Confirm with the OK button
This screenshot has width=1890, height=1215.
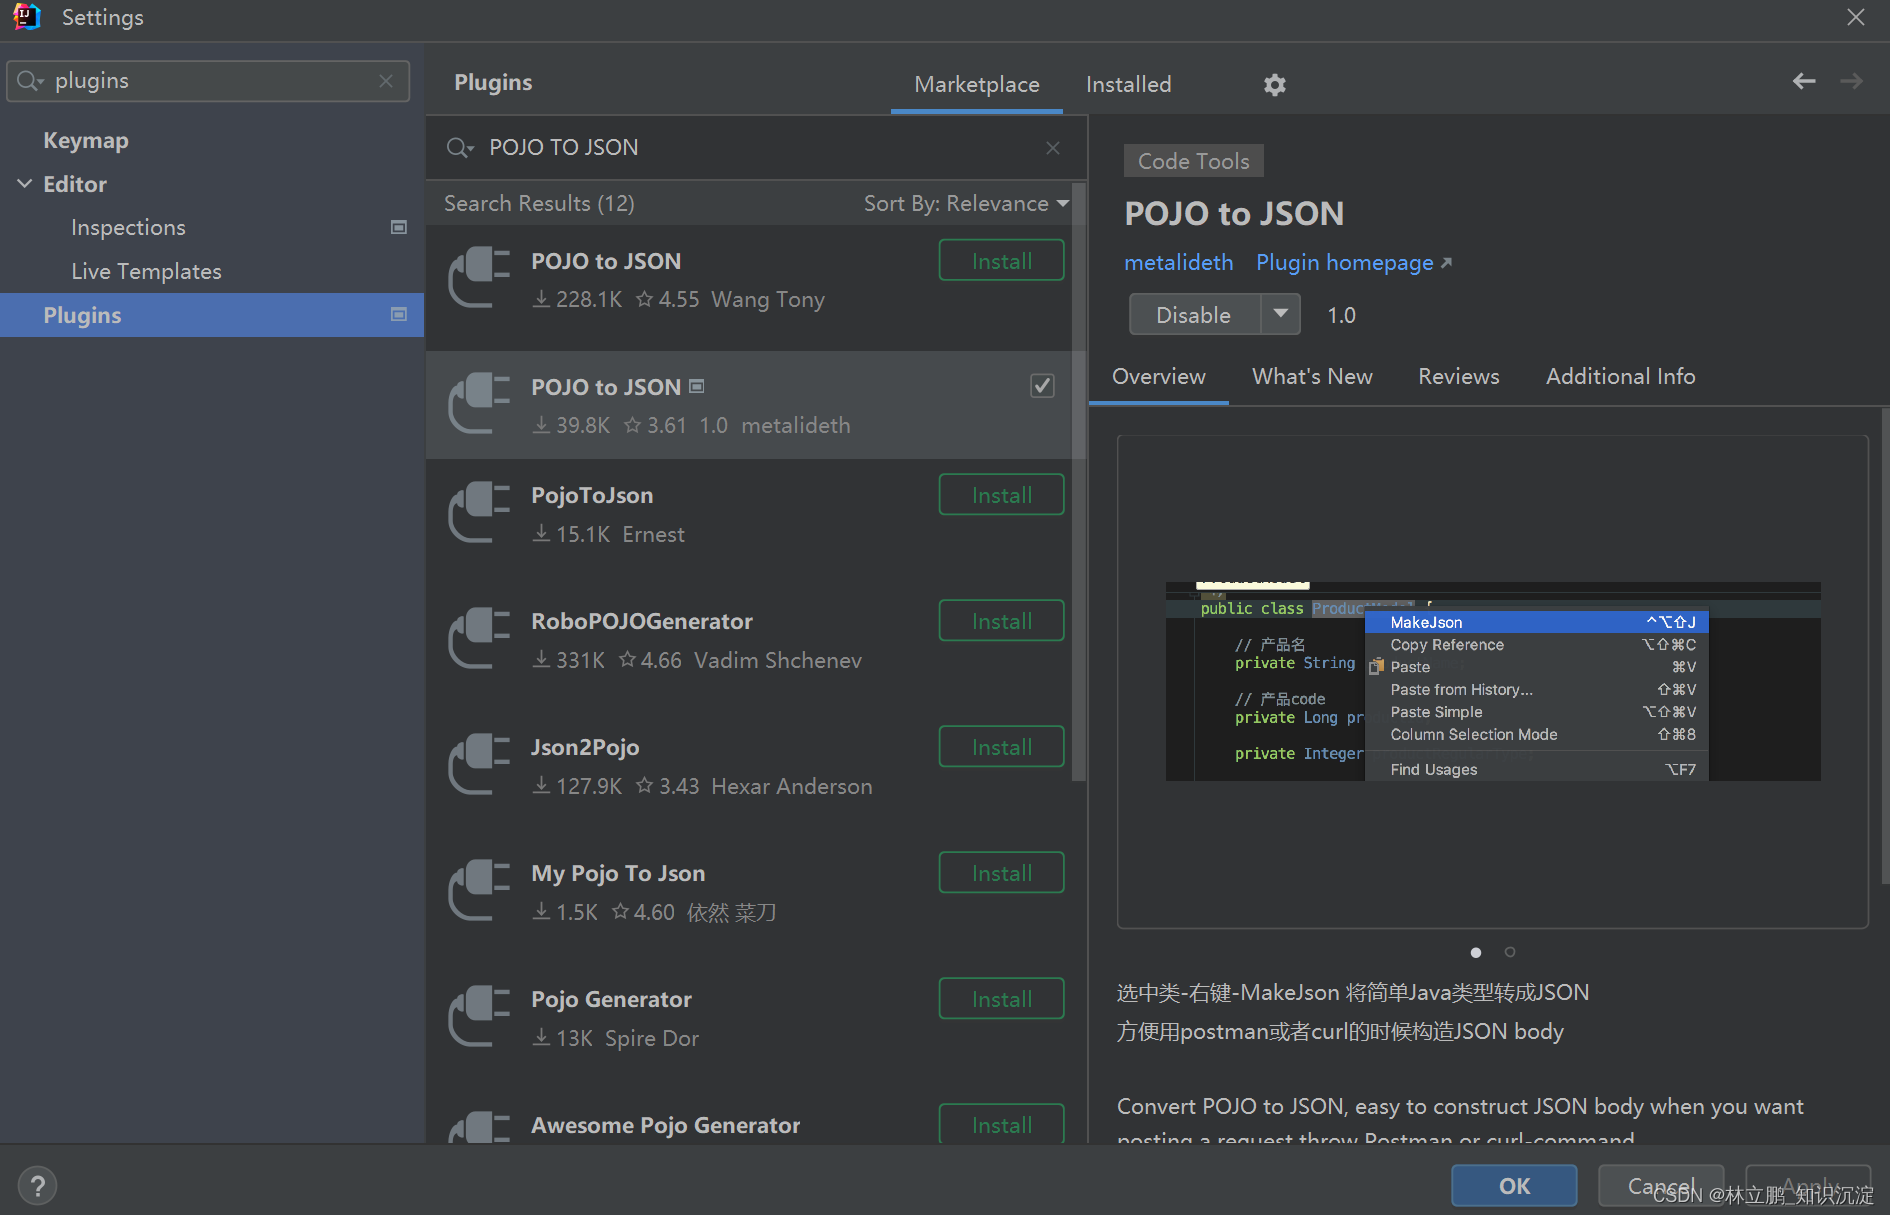(x=1514, y=1186)
